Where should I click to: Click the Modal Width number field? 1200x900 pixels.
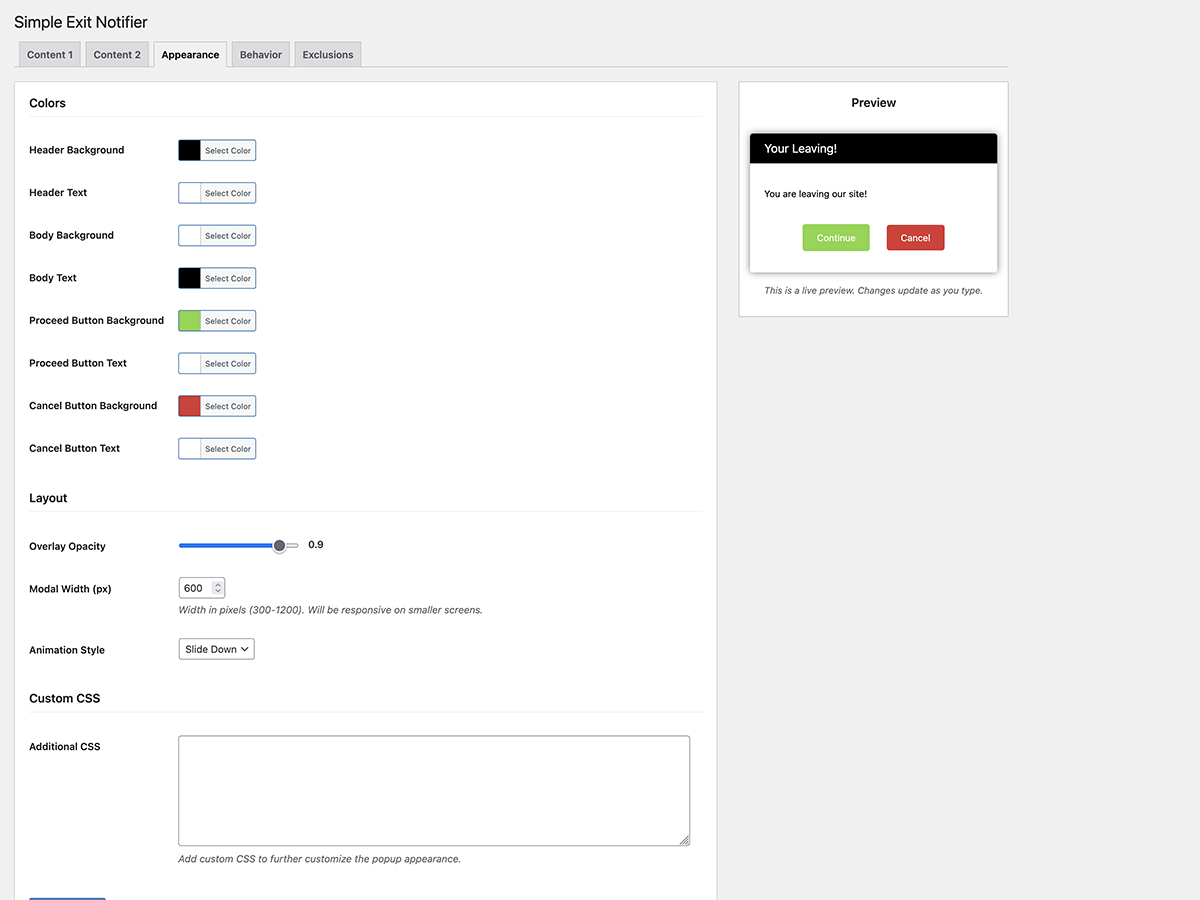point(202,588)
